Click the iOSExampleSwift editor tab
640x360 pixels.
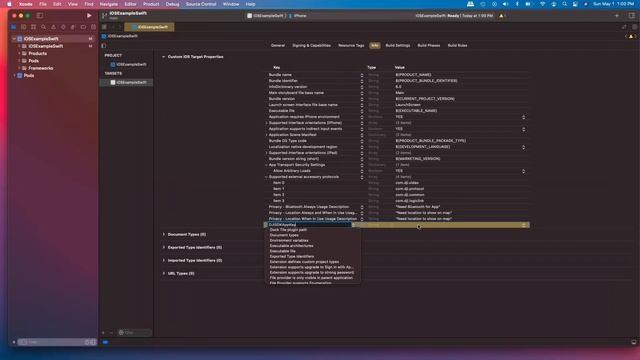coord(149,27)
